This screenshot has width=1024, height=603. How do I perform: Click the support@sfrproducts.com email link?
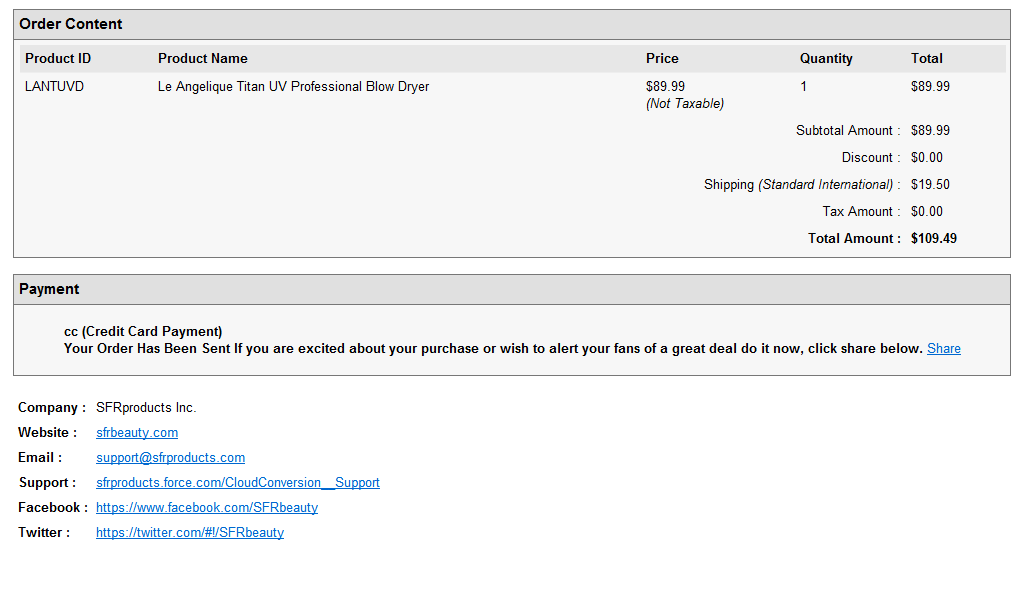pyautogui.click(x=170, y=458)
